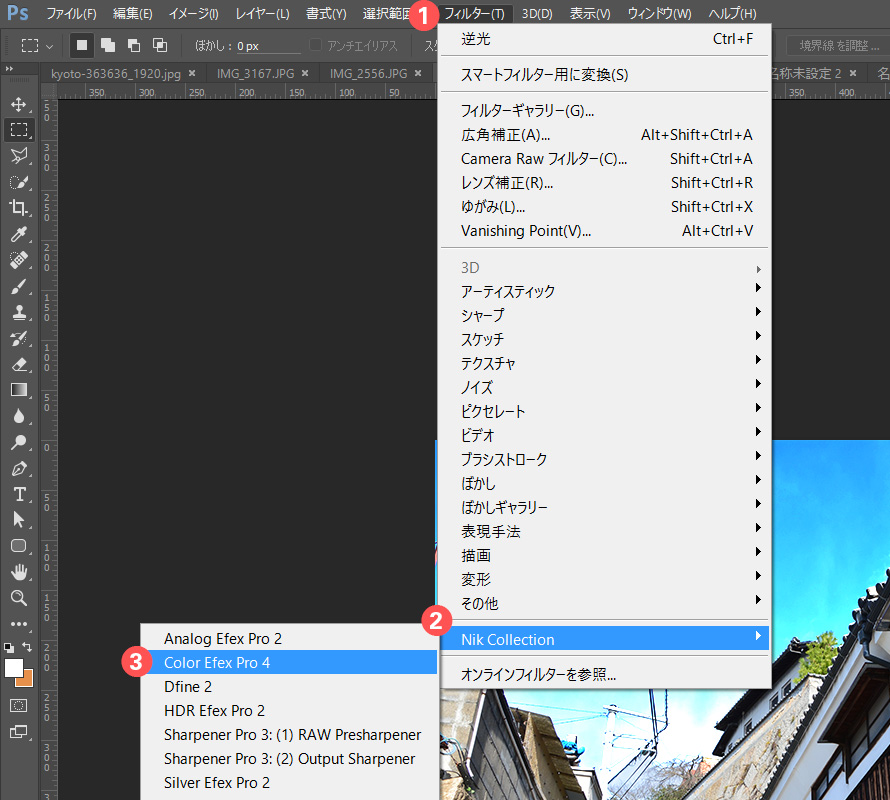Close the IMG_2556.JPG tab

pyautogui.click(x=418, y=73)
